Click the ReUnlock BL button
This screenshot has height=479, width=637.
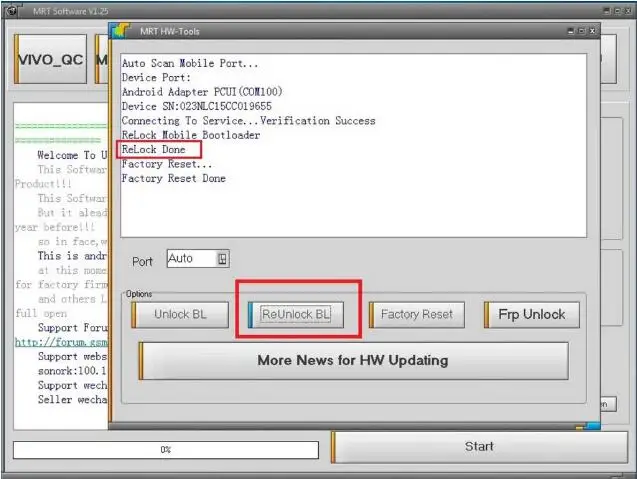pos(296,314)
